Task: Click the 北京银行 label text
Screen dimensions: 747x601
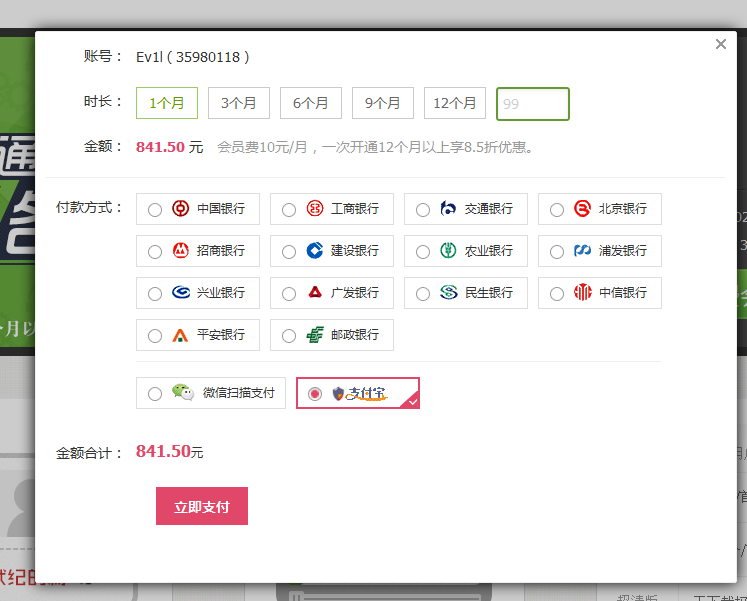Action: [623, 209]
